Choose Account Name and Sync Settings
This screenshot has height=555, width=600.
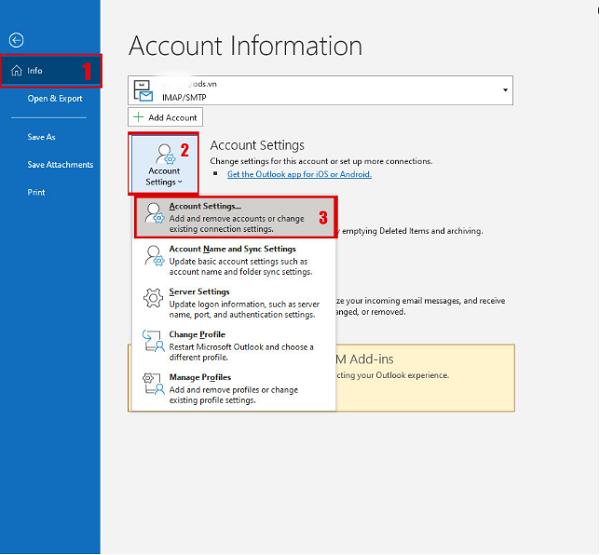click(x=234, y=260)
